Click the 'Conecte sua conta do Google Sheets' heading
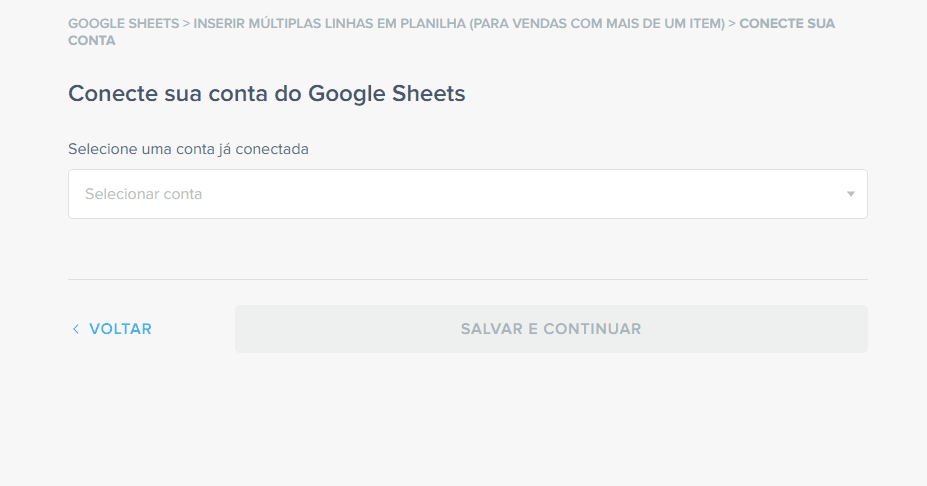The image size is (927, 486). point(267,94)
